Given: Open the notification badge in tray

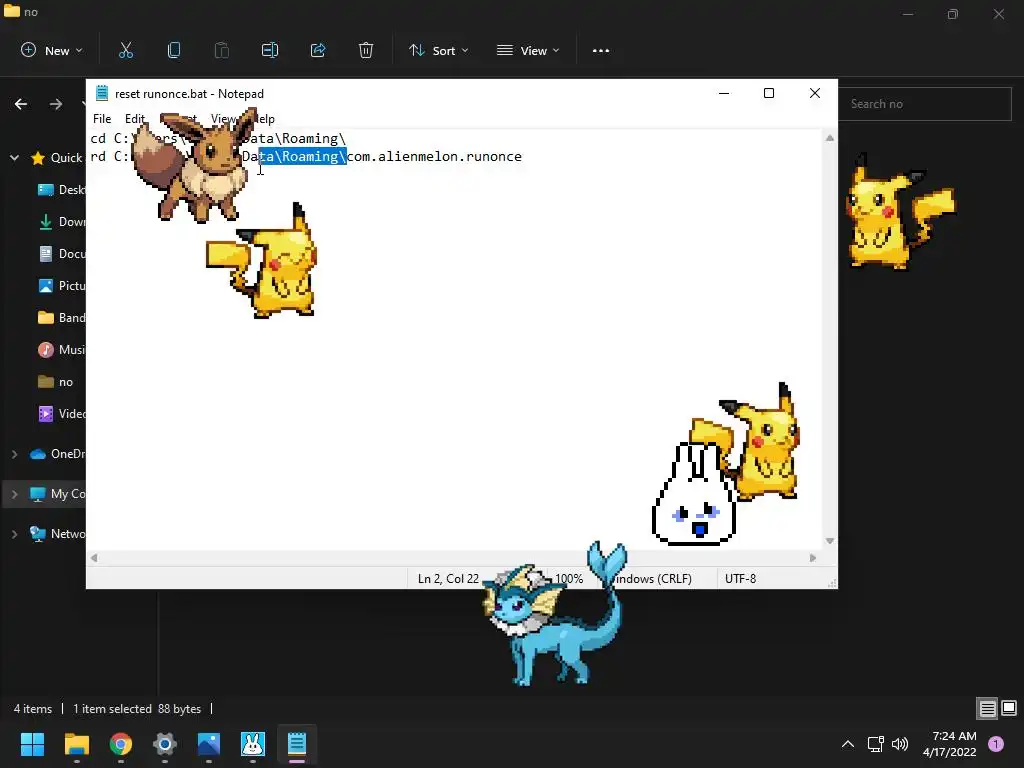Looking at the screenshot, I should click(996, 744).
